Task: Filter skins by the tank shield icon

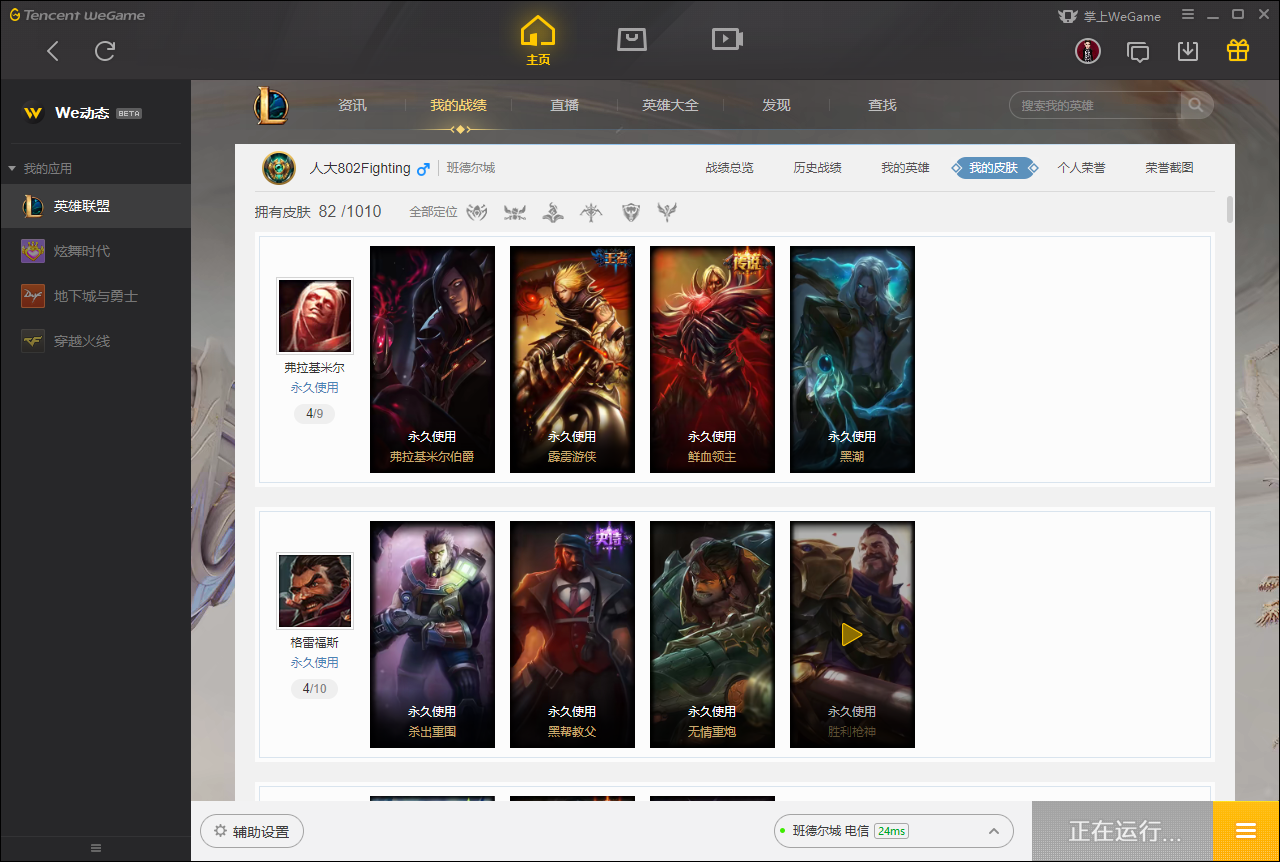Action: click(x=630, y=212)
